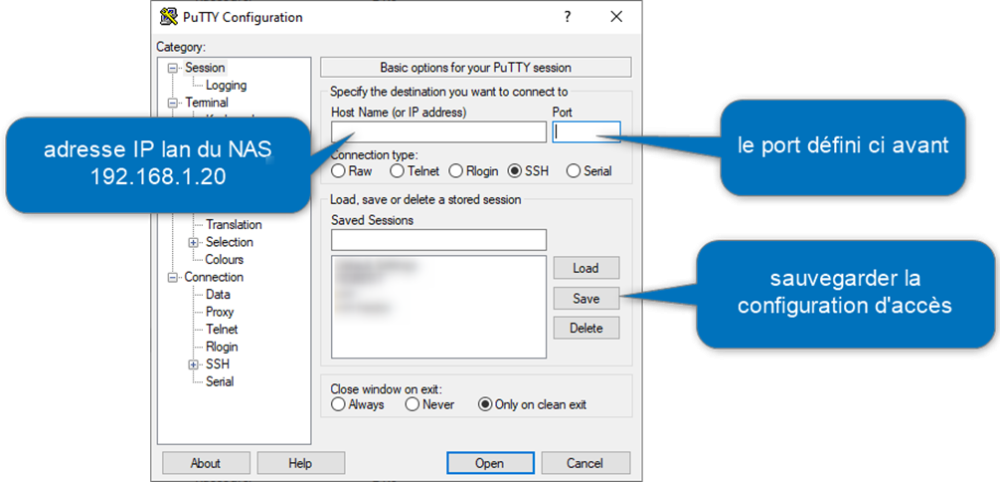Open the Proxy settings category

click(219, 312)
